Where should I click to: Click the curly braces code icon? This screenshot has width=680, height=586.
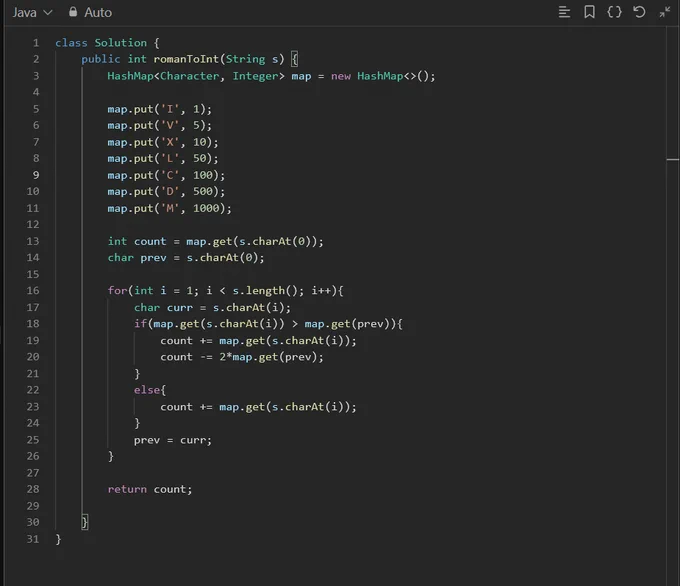tap(614, 12)
